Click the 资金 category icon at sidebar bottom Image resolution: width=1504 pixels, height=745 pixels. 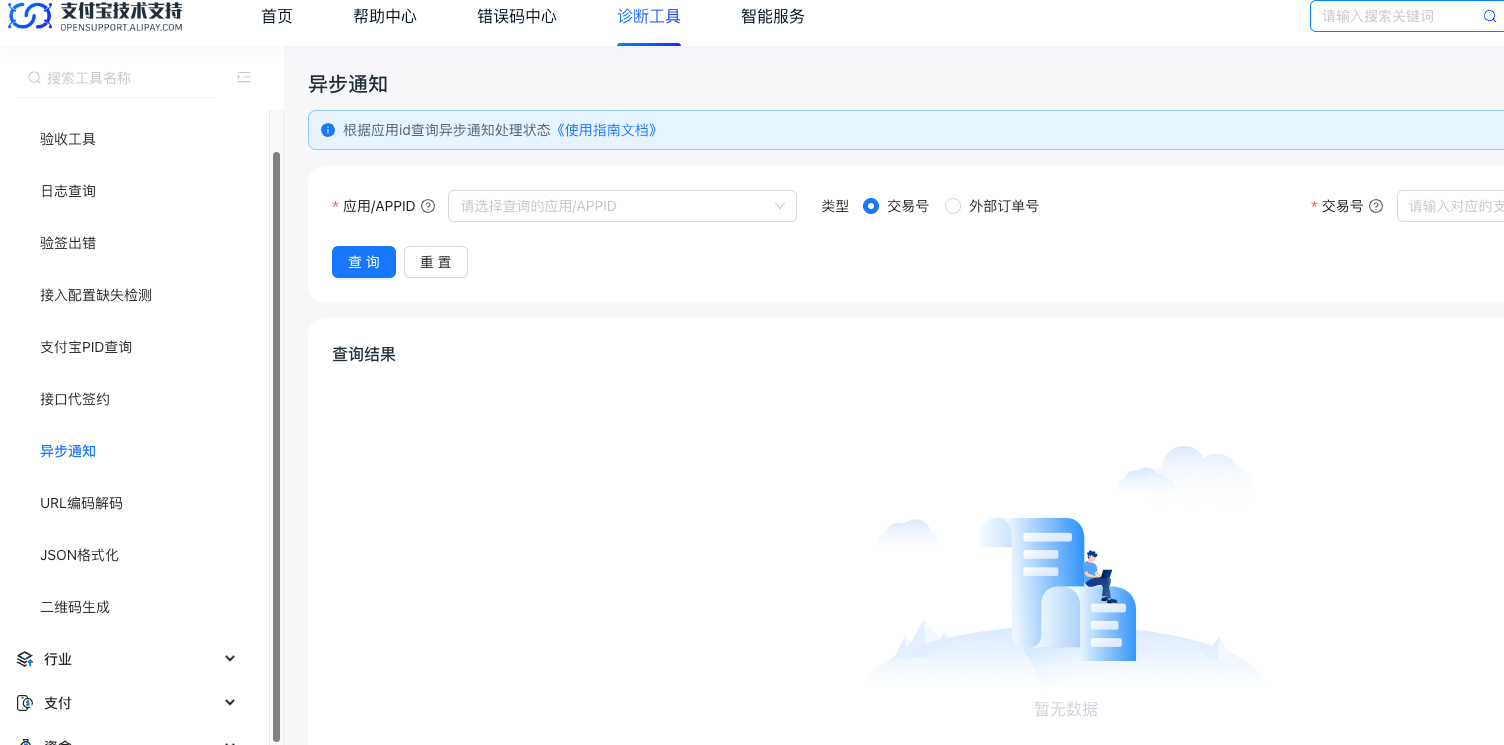click(x=24, y=741)
